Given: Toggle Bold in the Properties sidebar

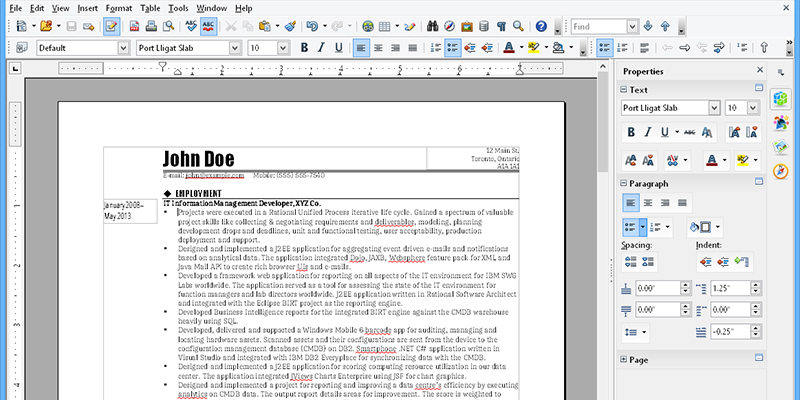Looking at the screenshot, I should point(631,132).
